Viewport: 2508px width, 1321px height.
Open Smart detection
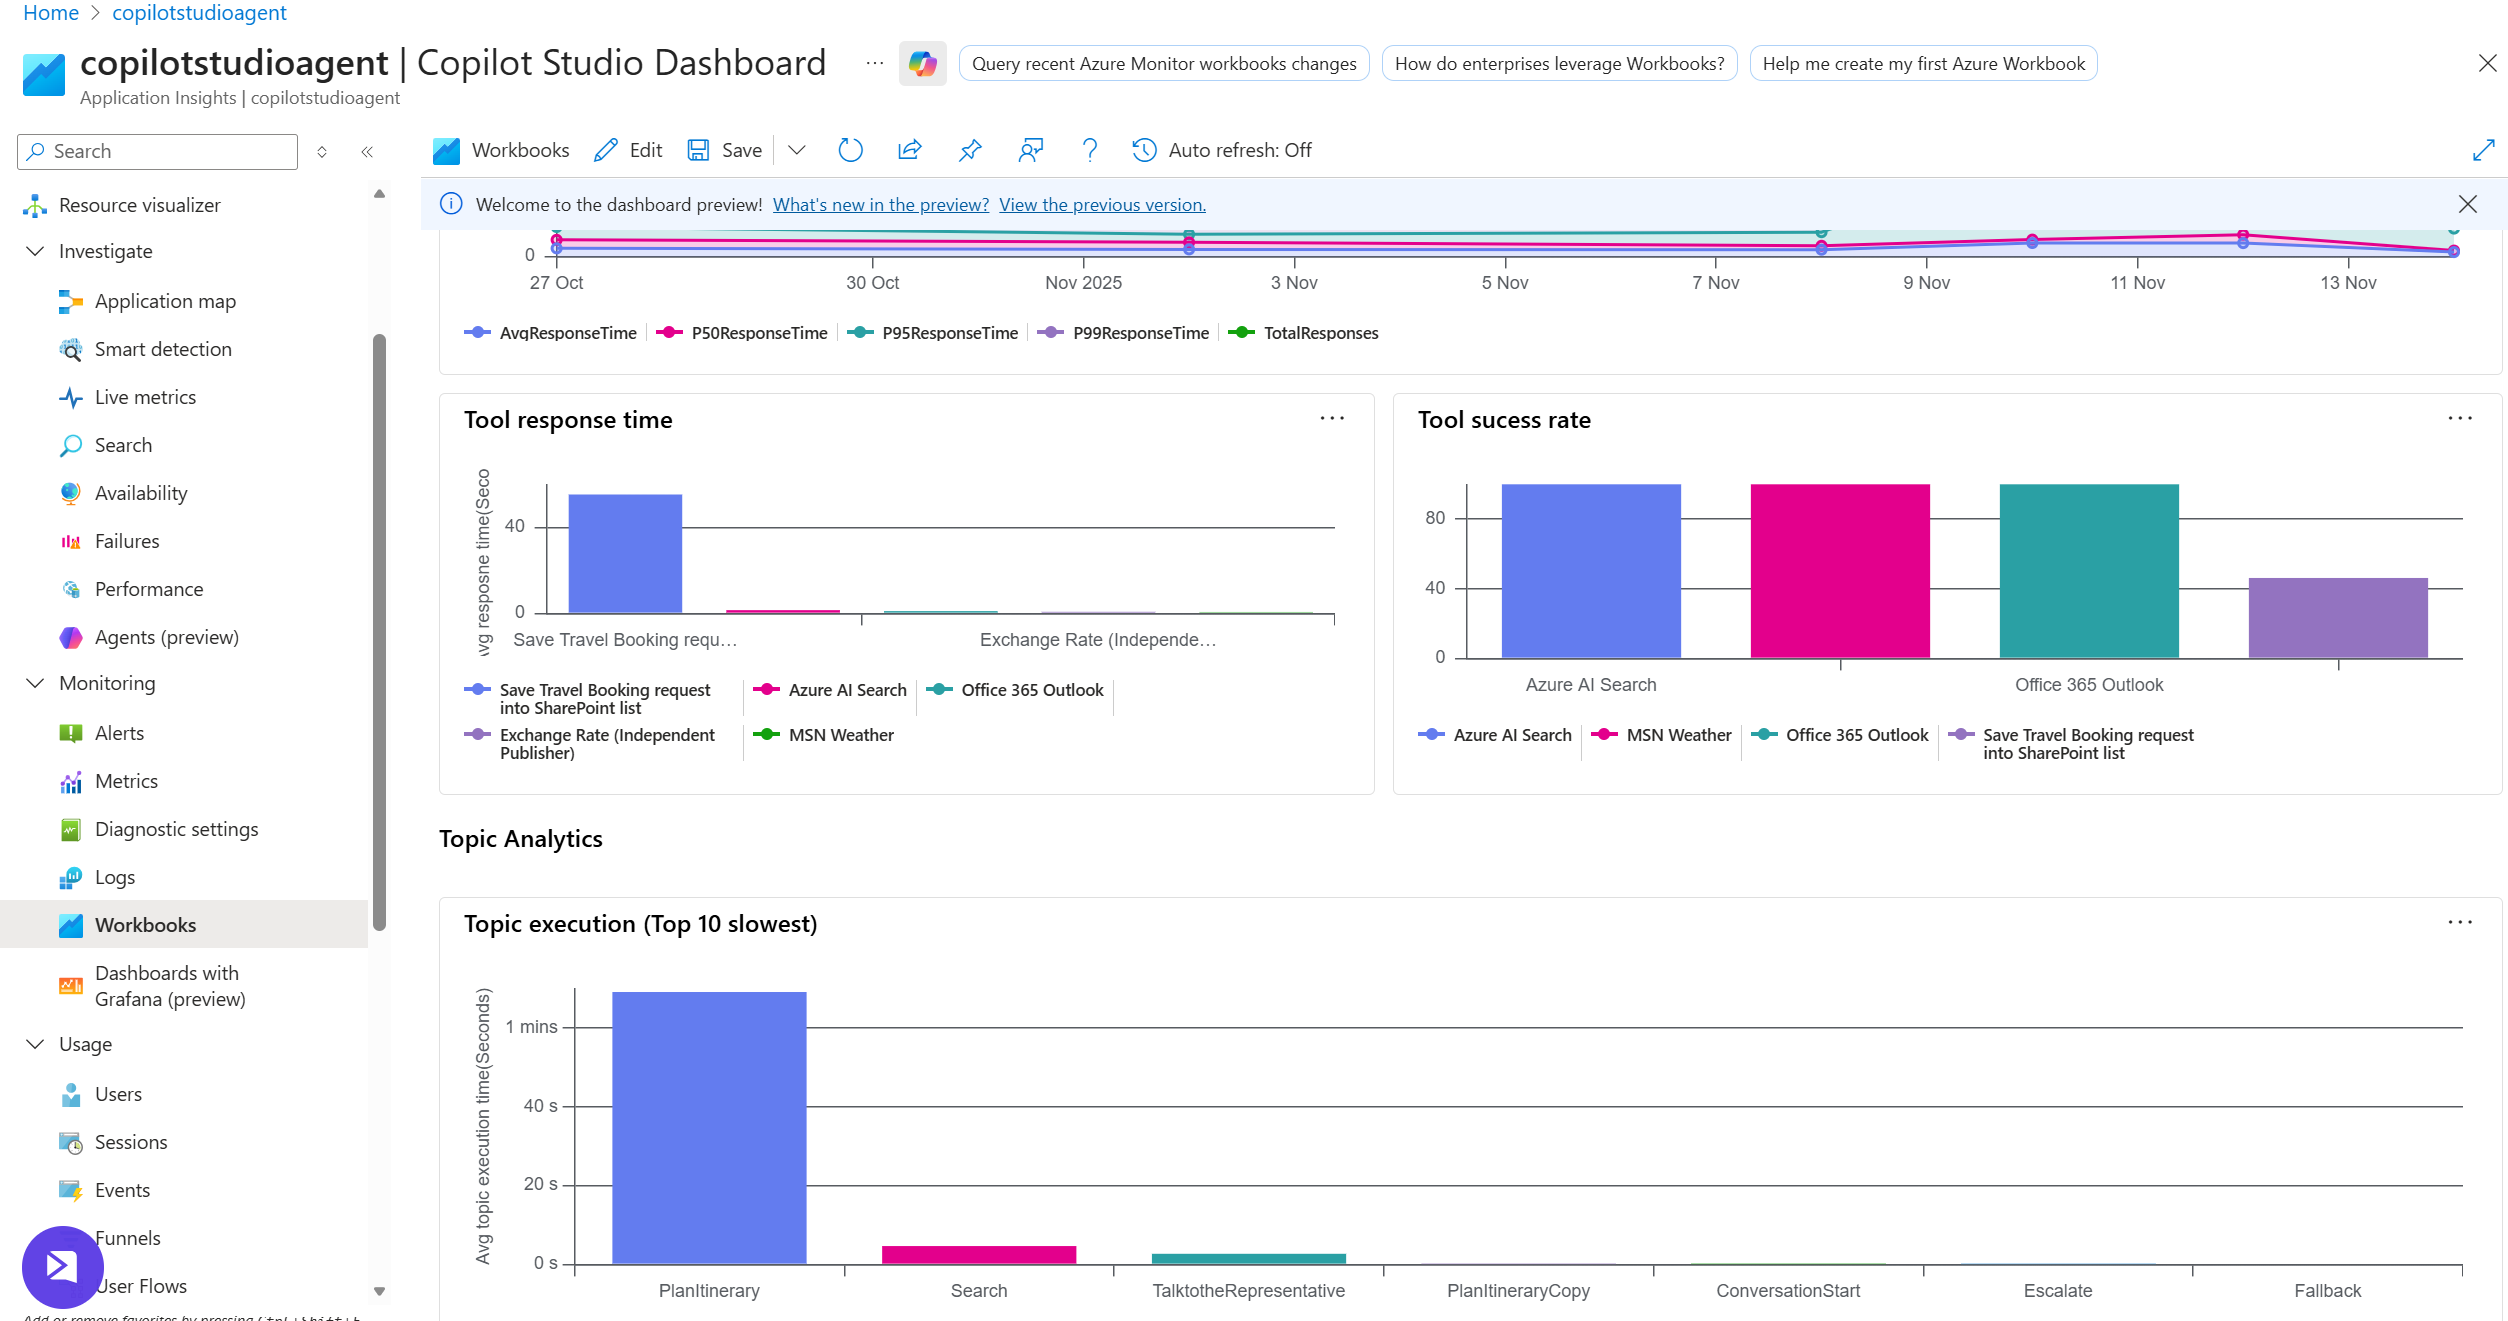pos(163,349)
